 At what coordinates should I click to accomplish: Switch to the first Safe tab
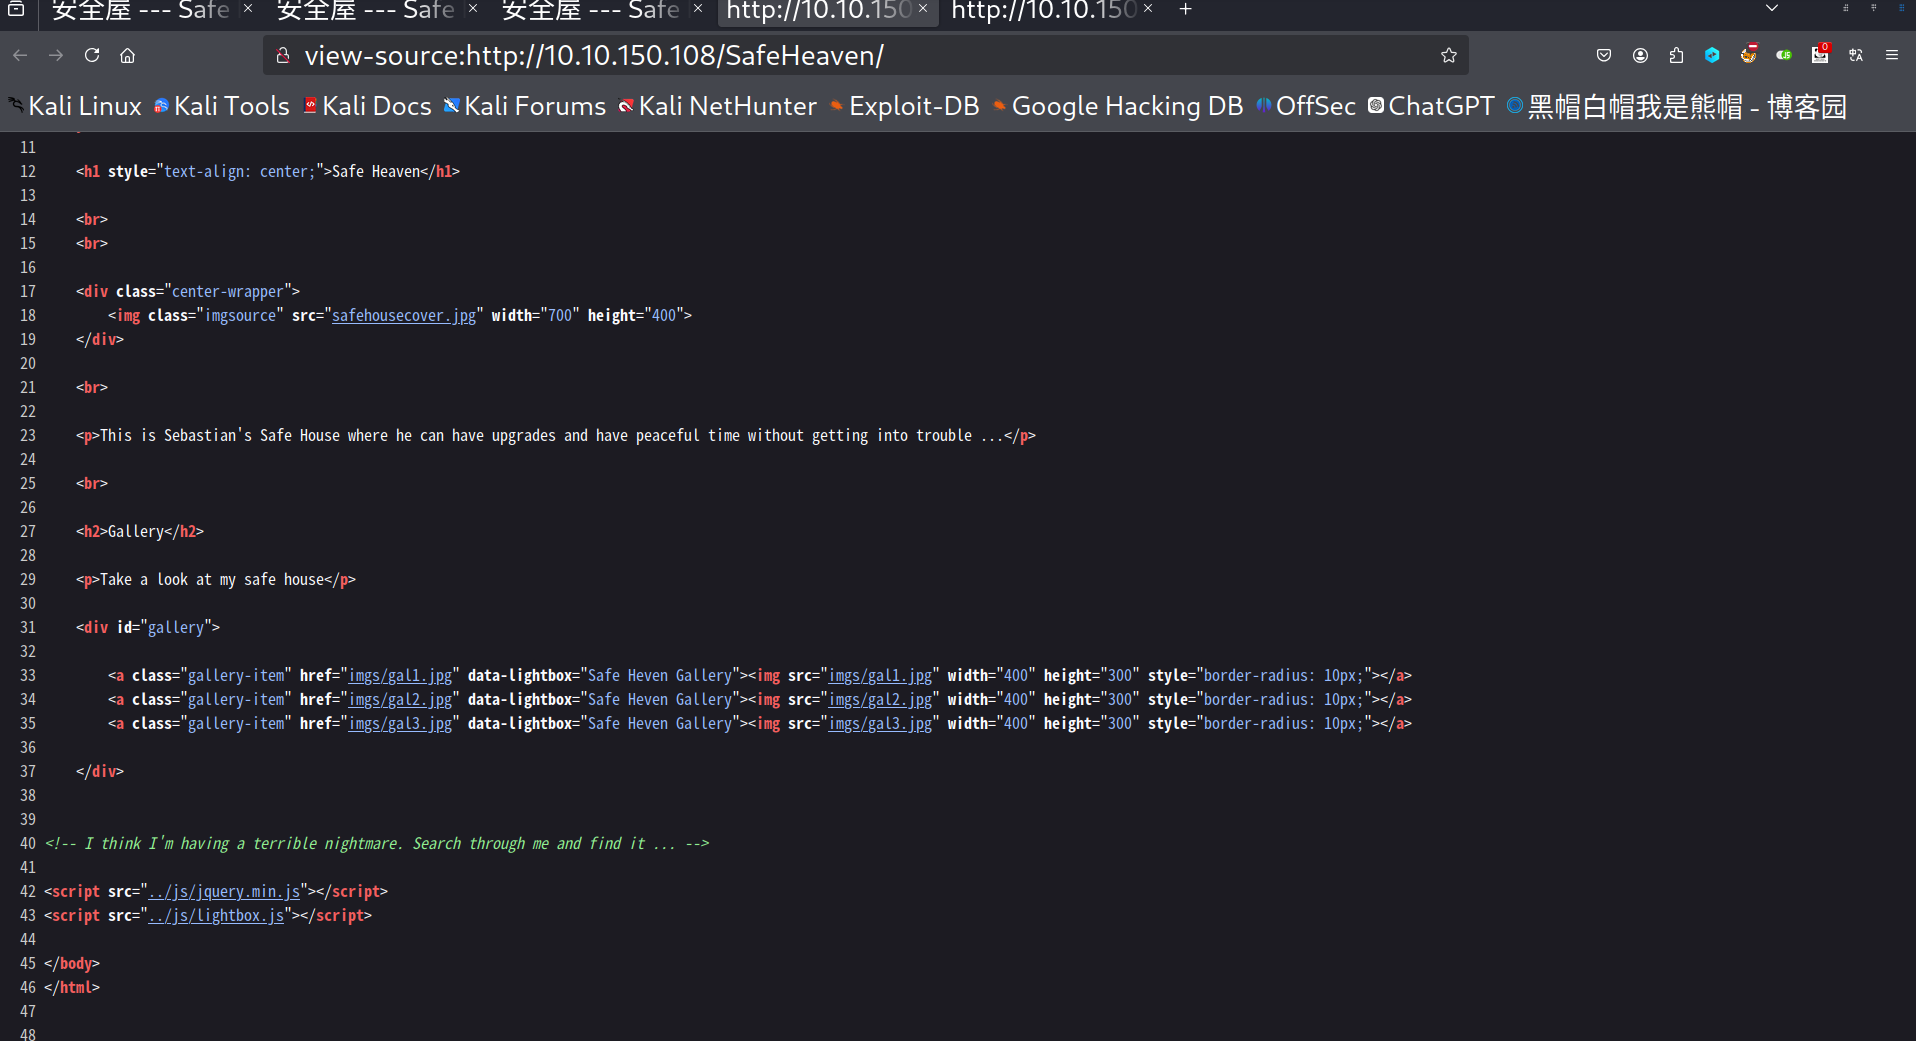point(140,10)
